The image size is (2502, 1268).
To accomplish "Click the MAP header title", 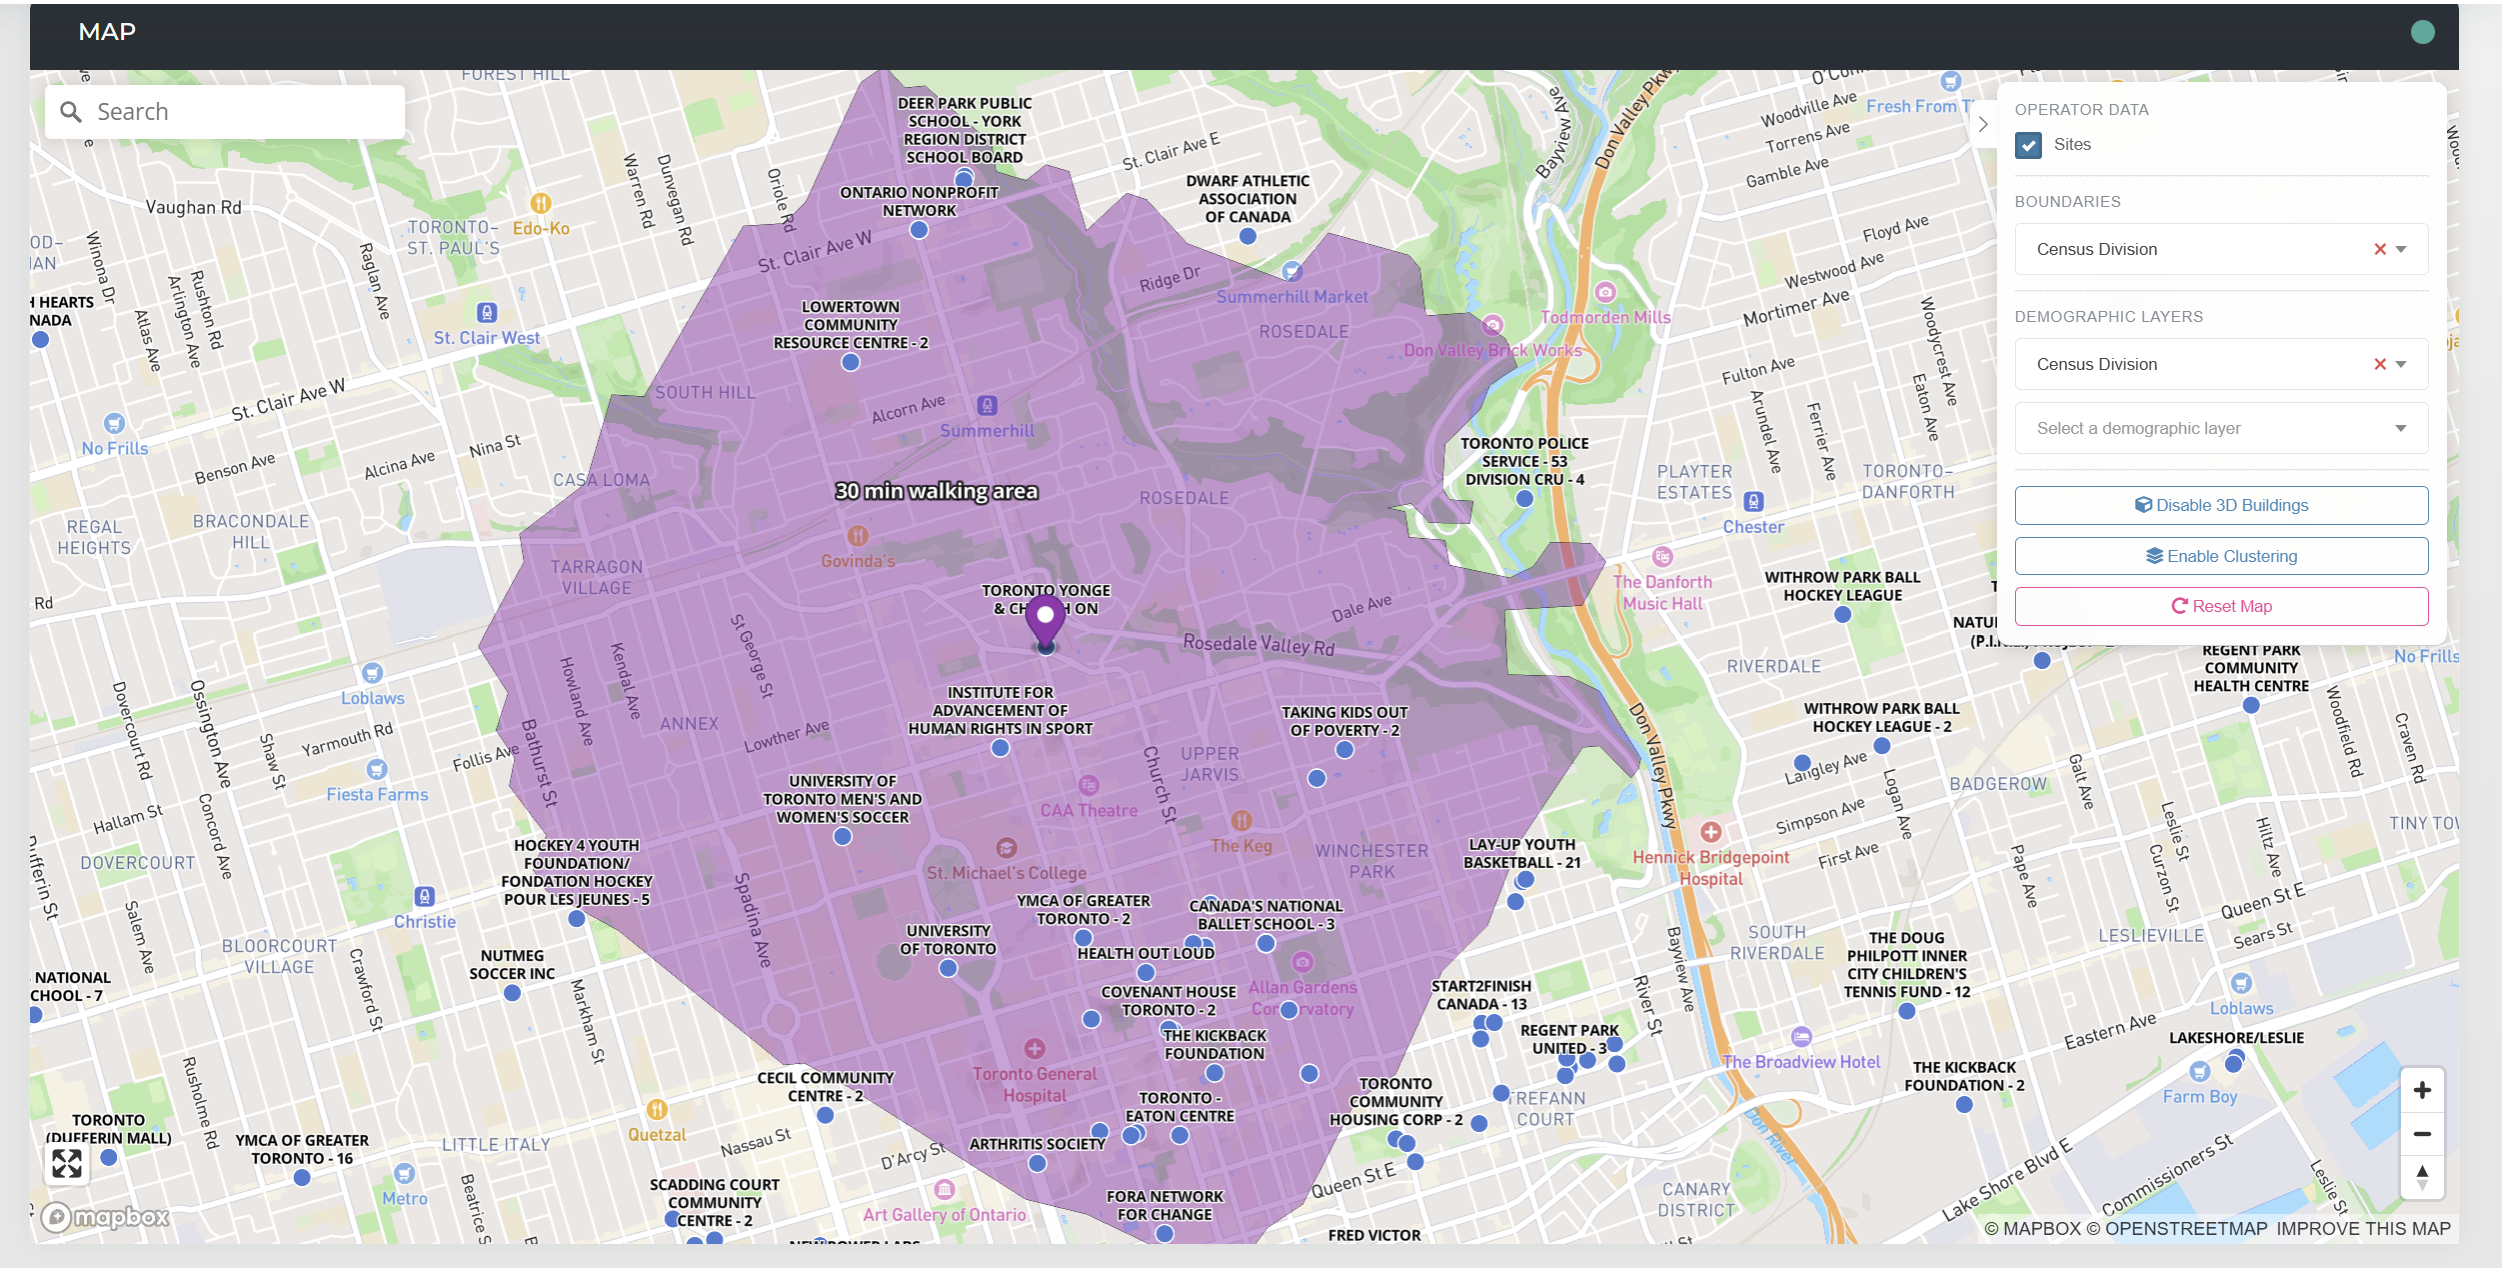I will click(107, 32).
